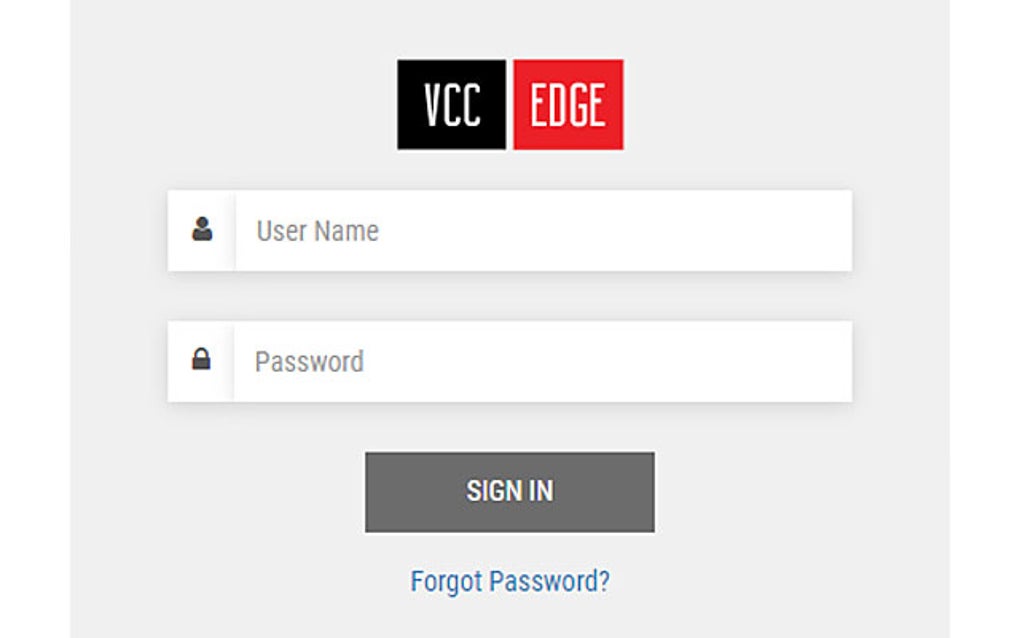This screenshot has height=638, width=1020.
Task: Focus the Password input field
Action: (x=542, y=361)
